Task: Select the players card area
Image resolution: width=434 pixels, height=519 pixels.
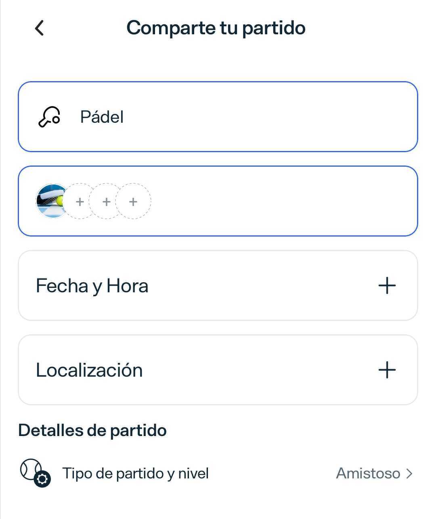Action: coord(218,201)
